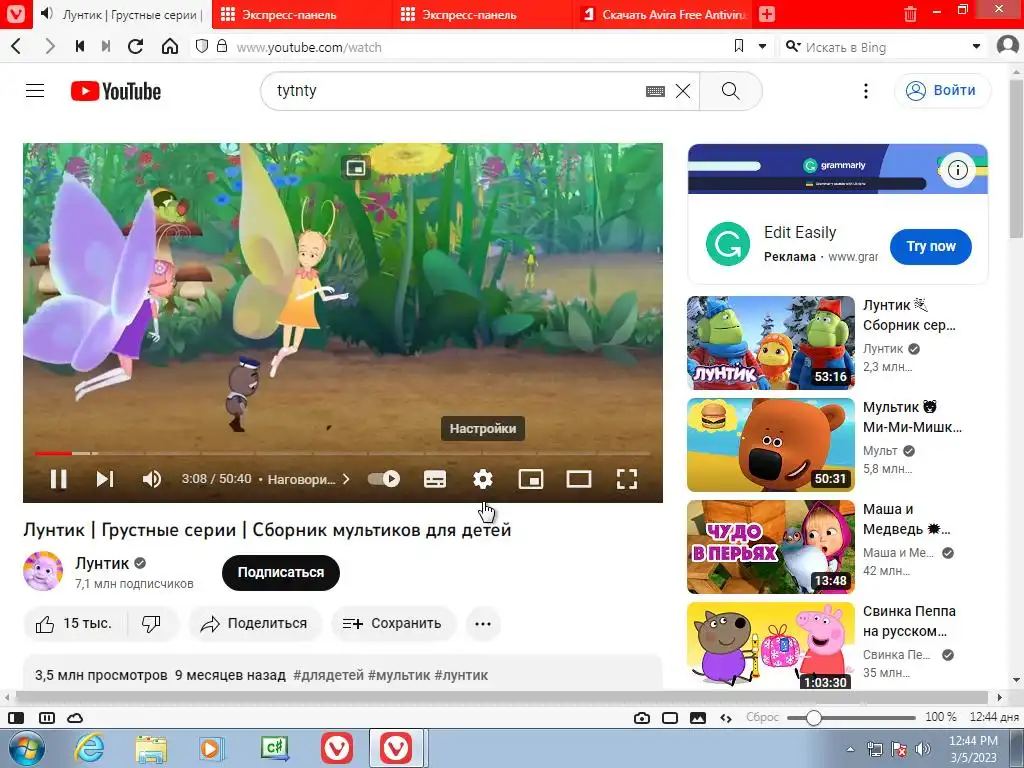Reset zoom with Сброс button
This screenshot has height=768, width=1024.
point(763,717)
